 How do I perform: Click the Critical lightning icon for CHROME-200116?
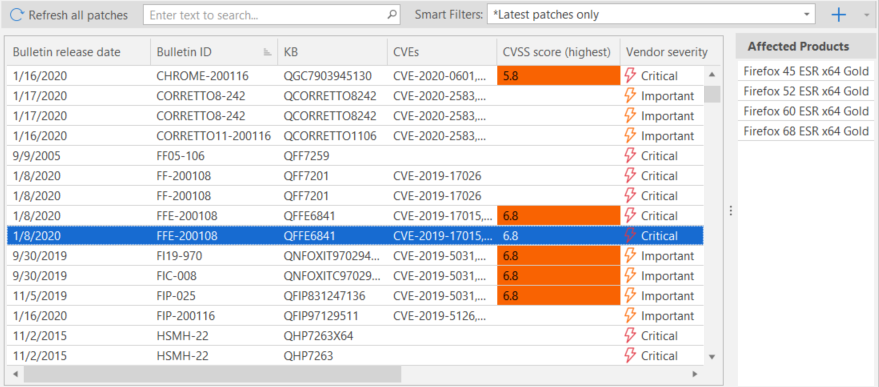631,76
